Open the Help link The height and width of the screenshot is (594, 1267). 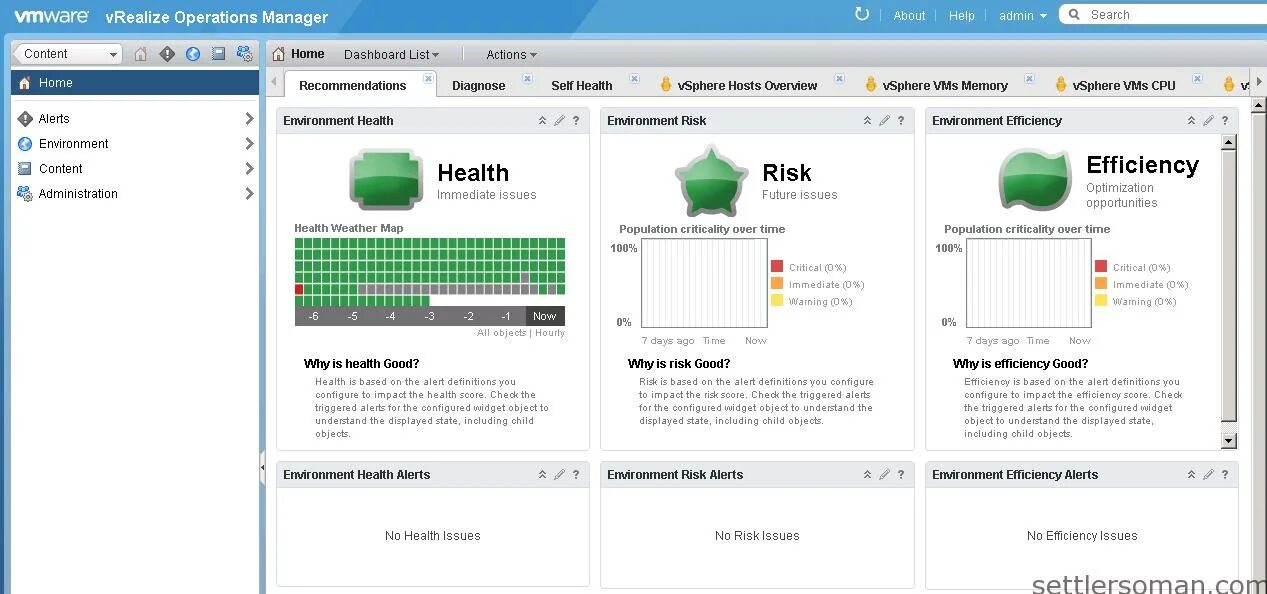[x=961, y=15]
